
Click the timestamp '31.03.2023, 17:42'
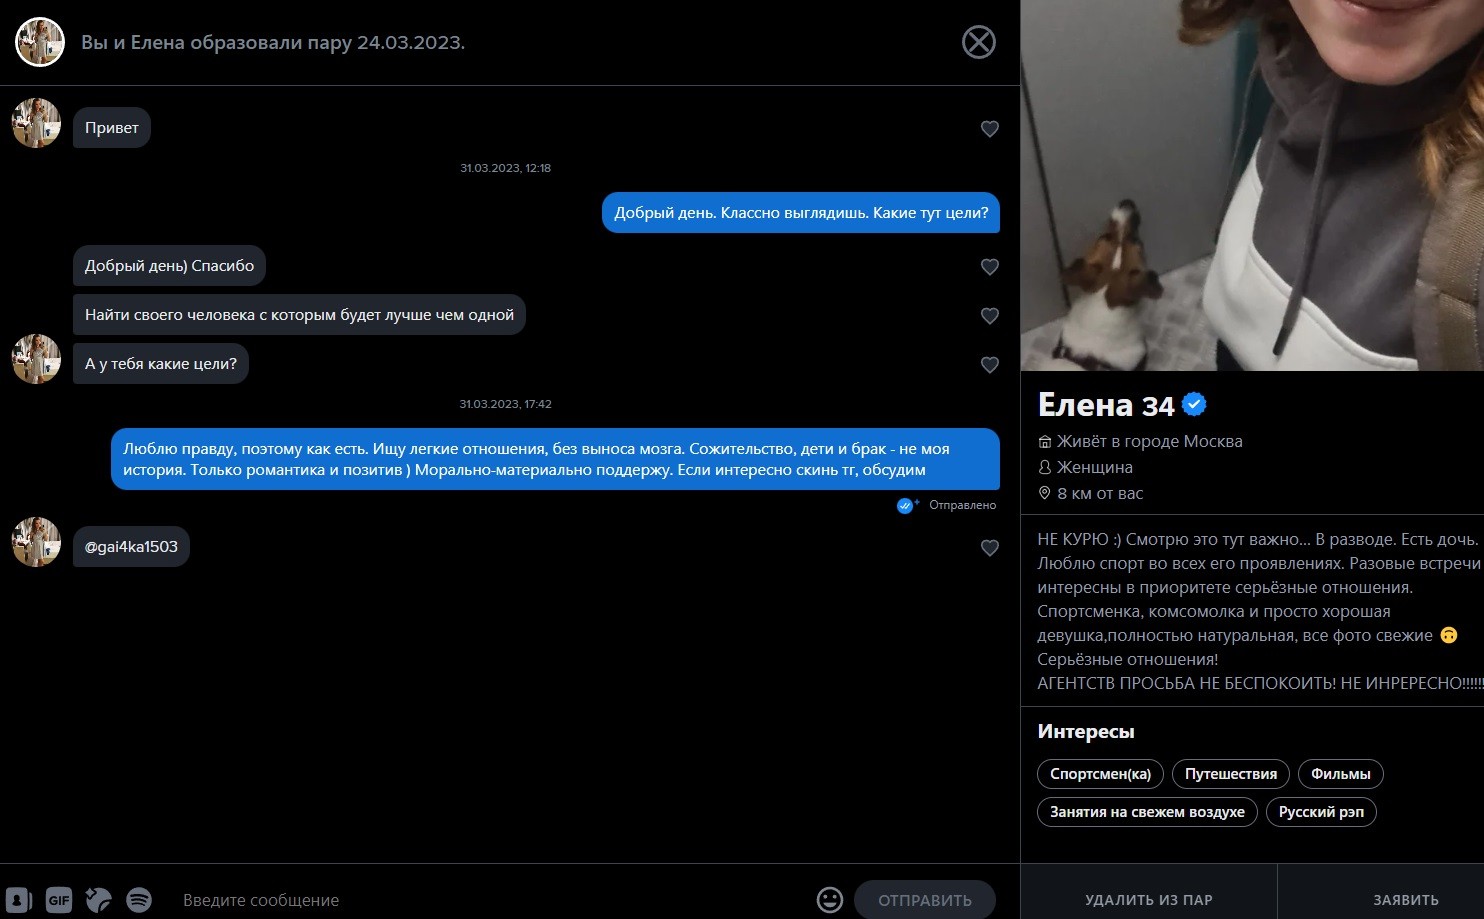pos(505,404)
